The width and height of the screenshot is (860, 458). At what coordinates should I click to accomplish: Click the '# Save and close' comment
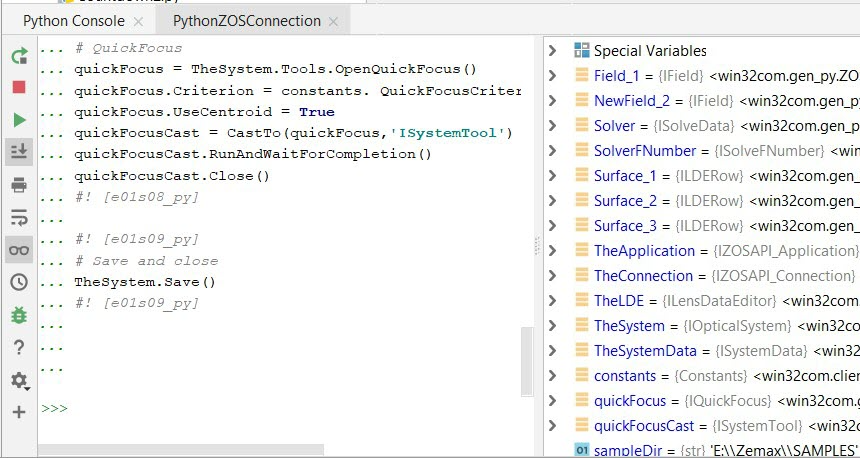[146, 261]
